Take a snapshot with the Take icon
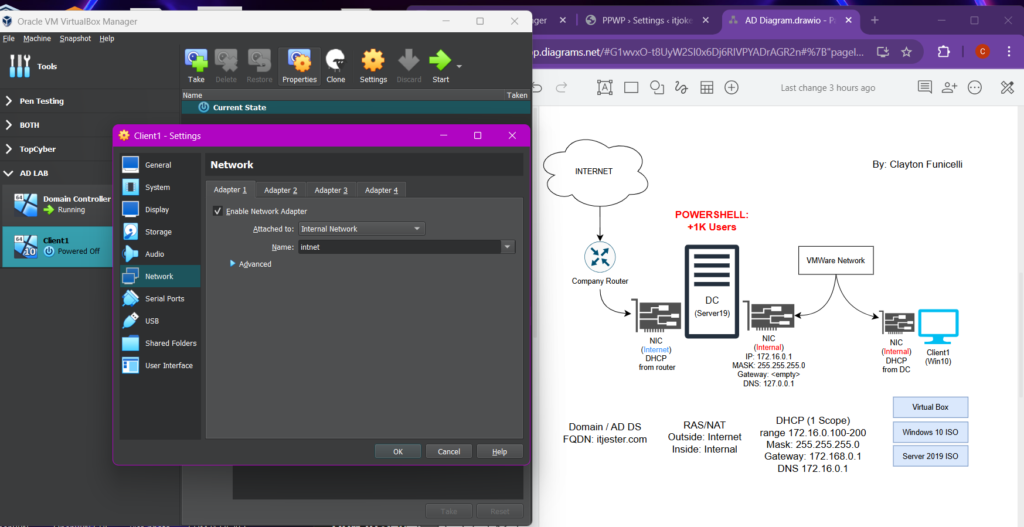1024x527 pixels. click(x=196, y=66)
